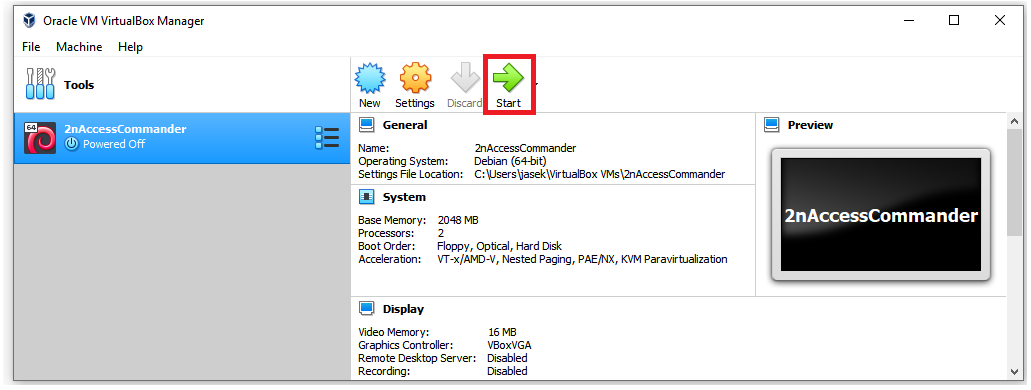This screenshot has height=390, width=1031.
Task: Click the Acceleration value starting with VT-x/AMD-V
Action: 582,259
